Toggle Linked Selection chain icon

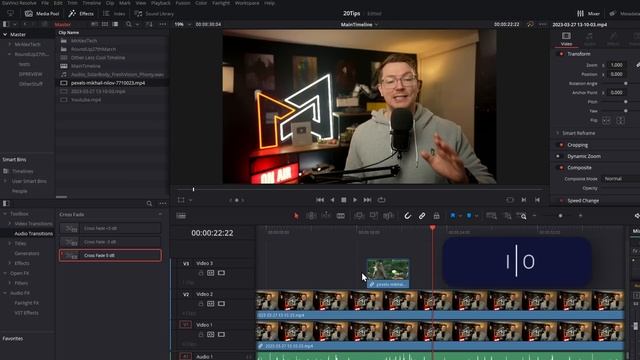coord(422,216)
